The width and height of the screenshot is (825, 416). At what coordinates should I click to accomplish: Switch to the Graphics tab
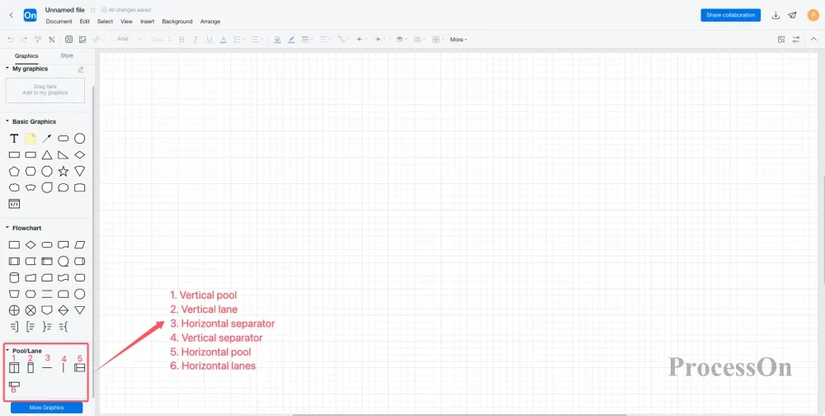(26, 56)
